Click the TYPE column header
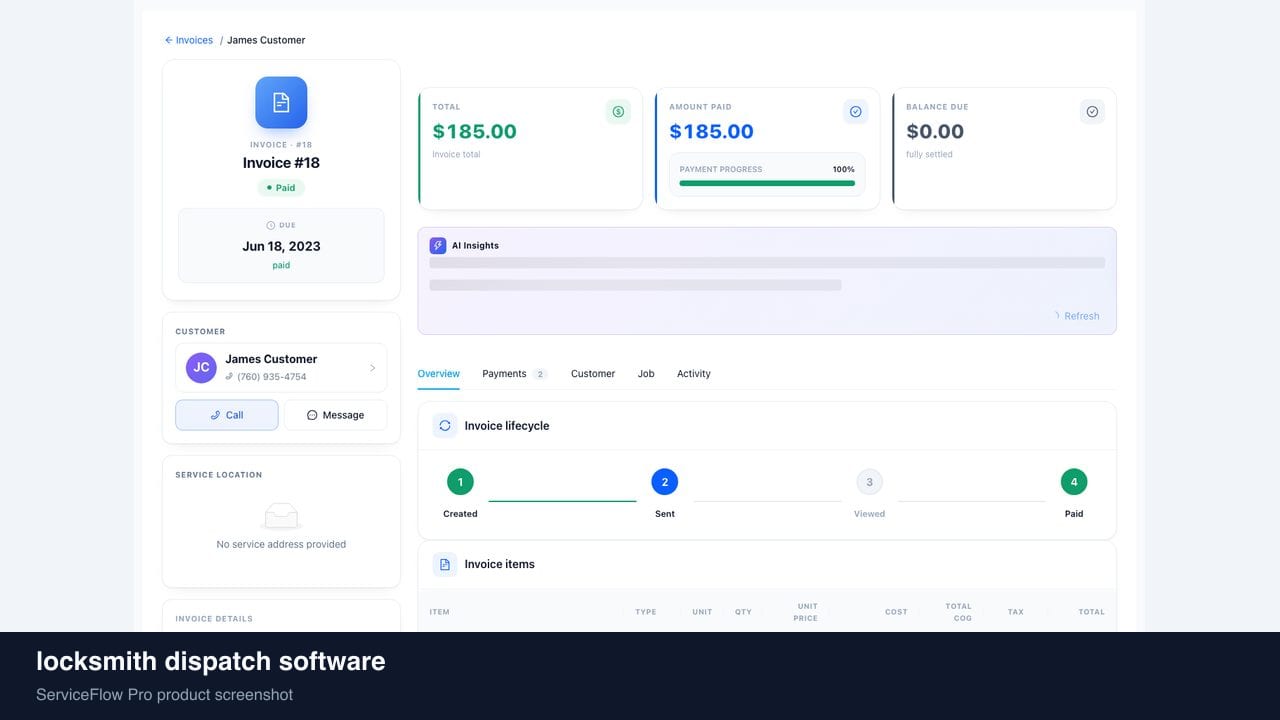1280x720 pixels. (646, 612)
